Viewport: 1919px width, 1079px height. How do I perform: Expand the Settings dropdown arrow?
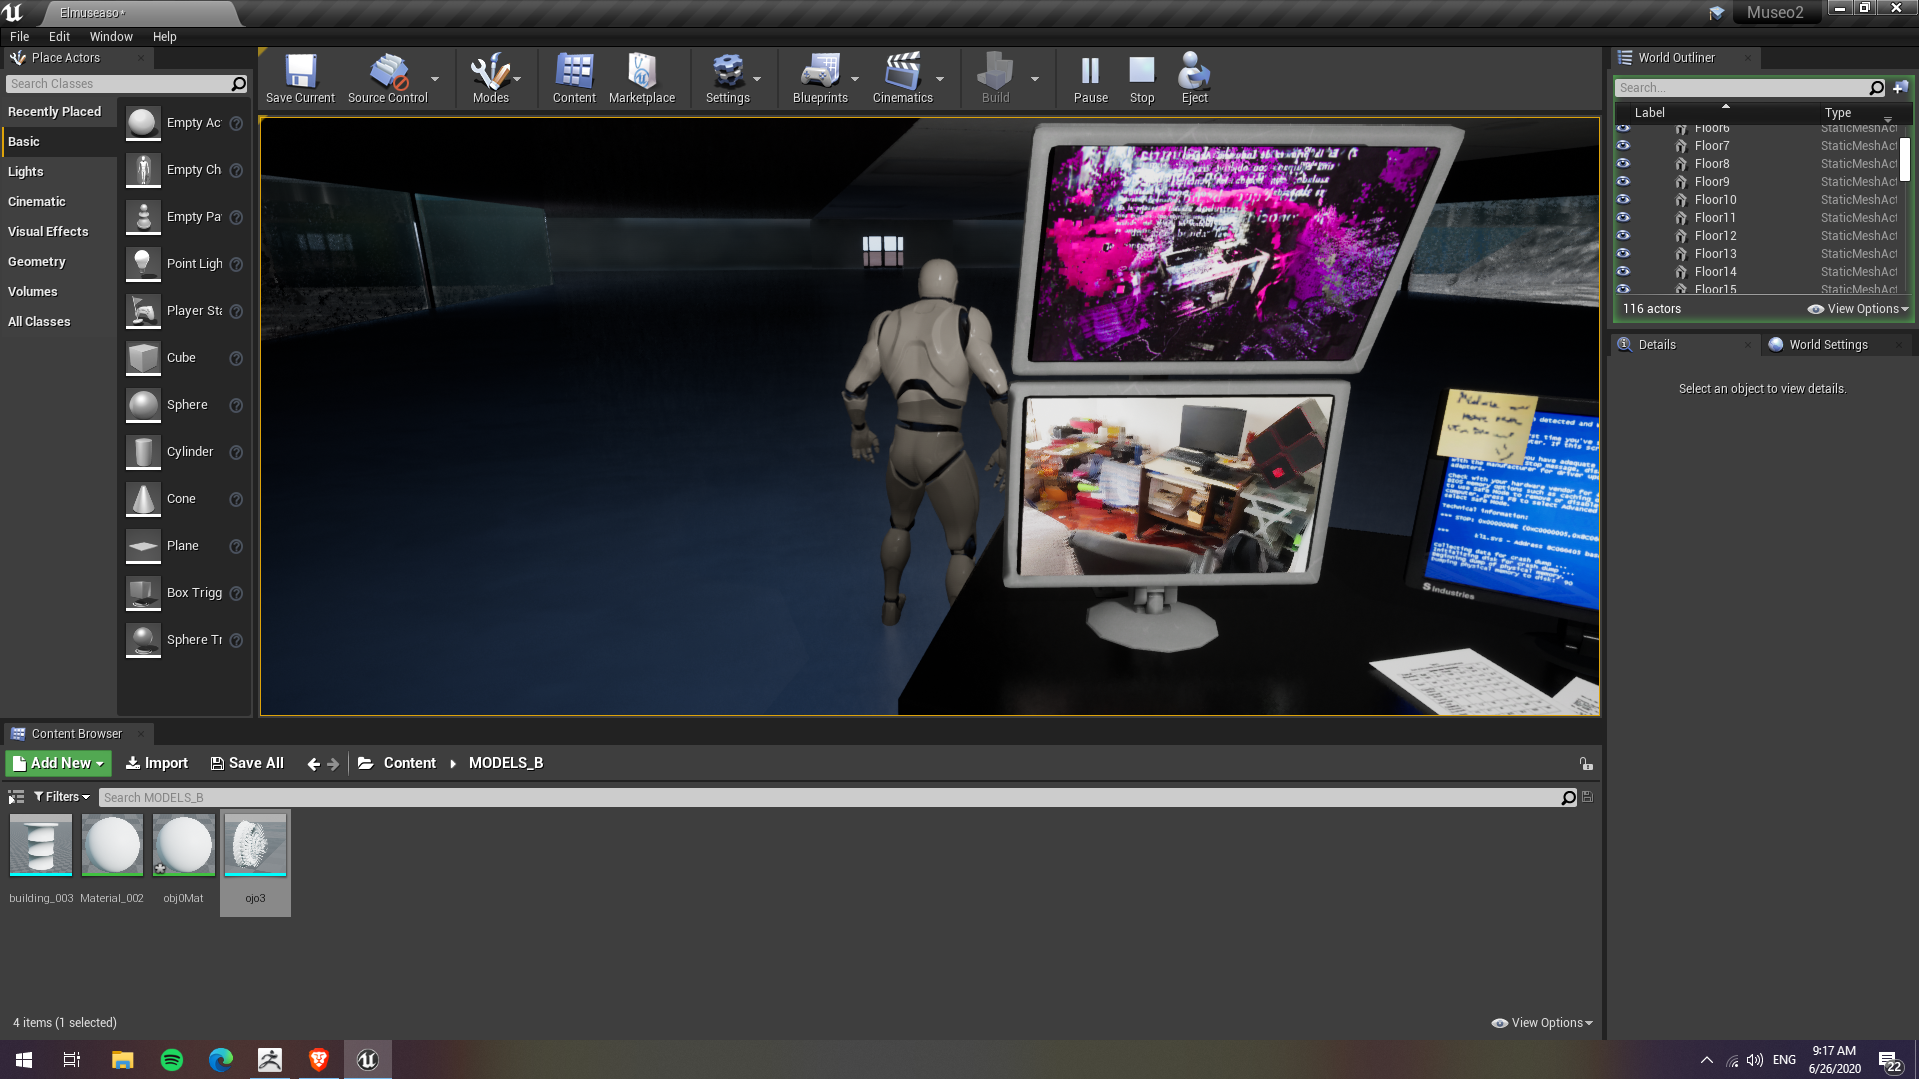[757, 79]
